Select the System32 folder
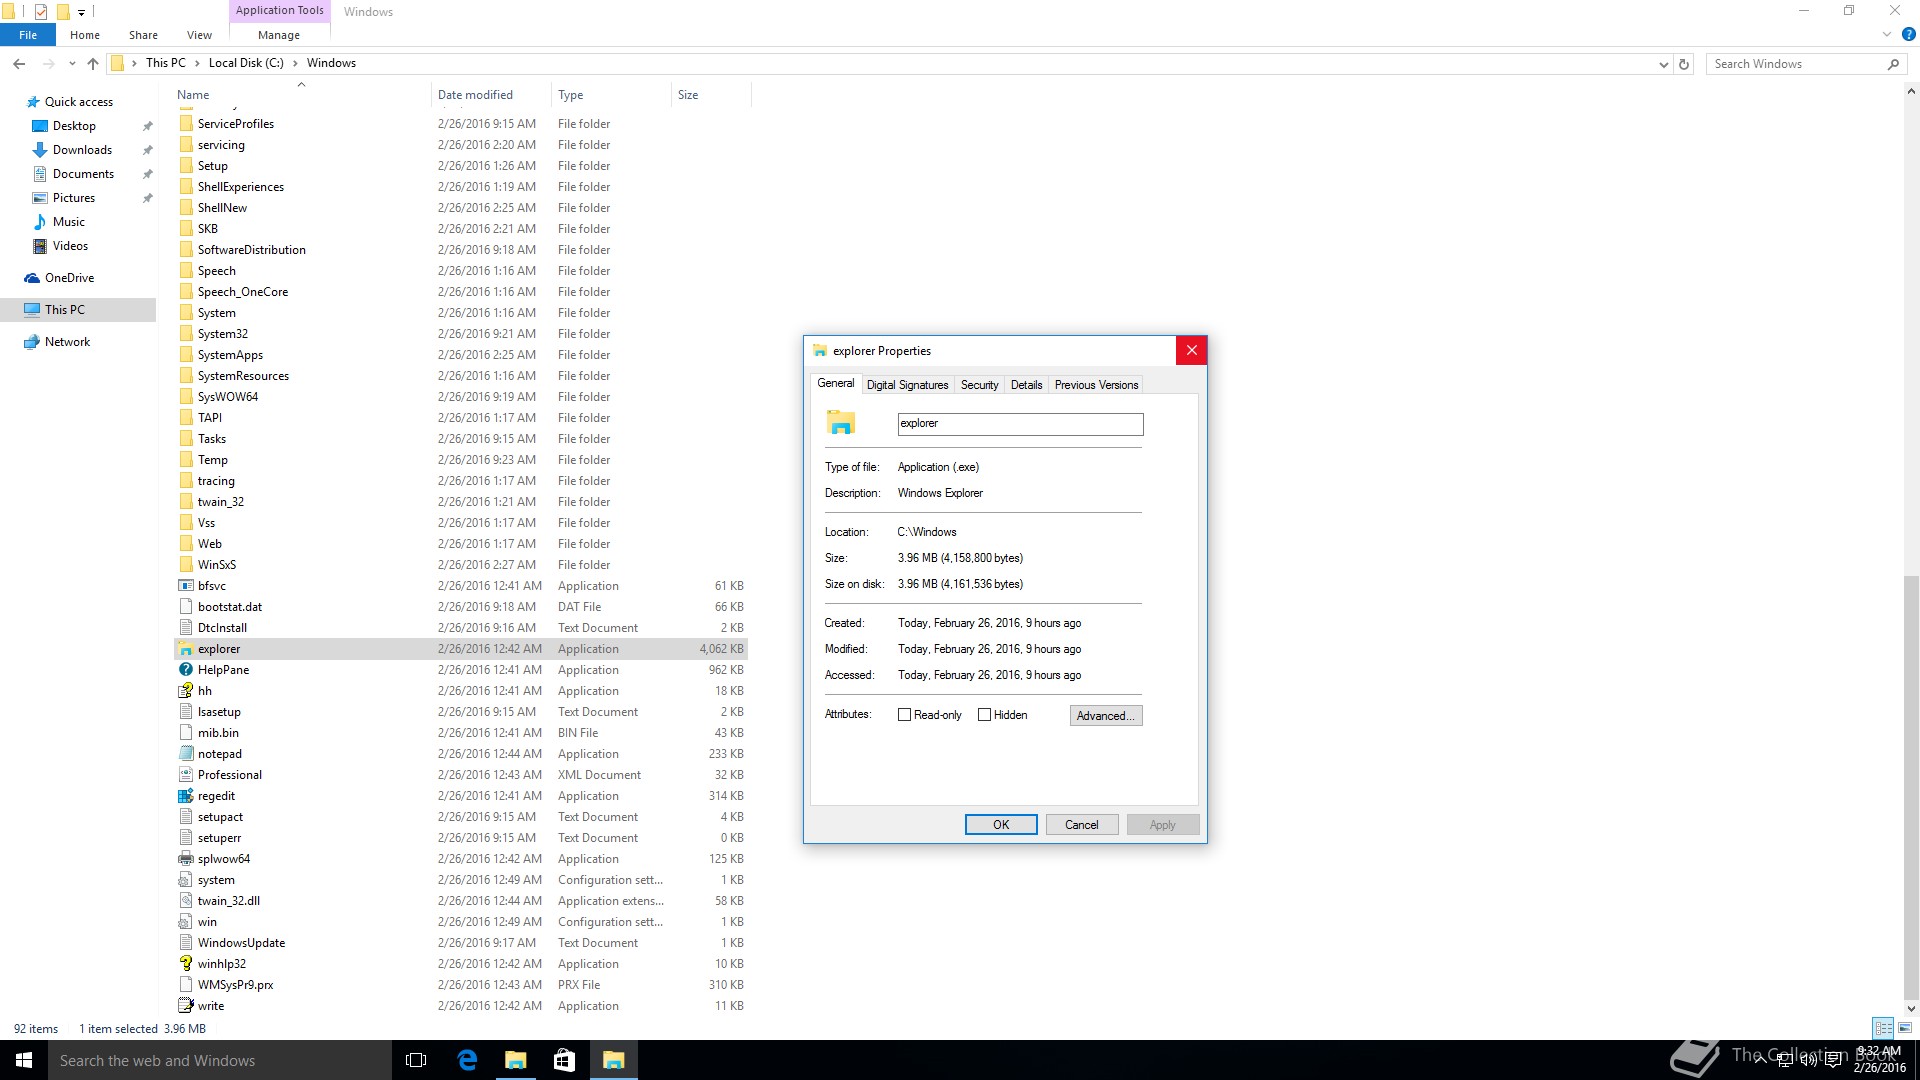The image size is (1920, 1080). 223,334
